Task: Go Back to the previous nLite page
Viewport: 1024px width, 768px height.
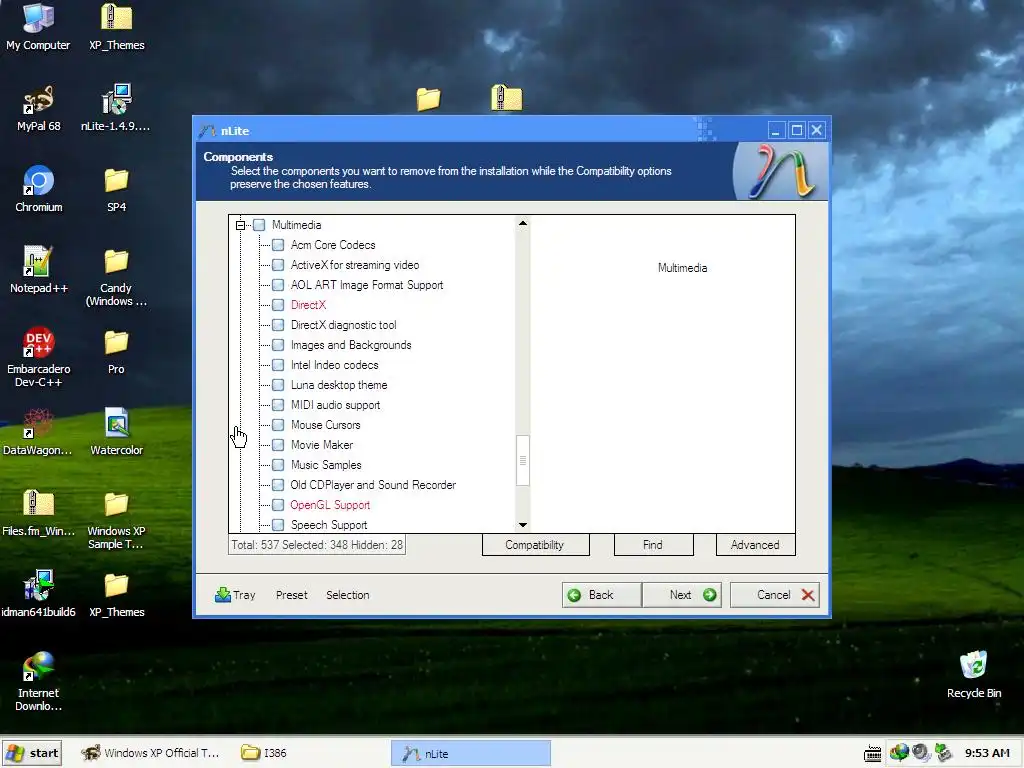Action: (x=601, y=595)
